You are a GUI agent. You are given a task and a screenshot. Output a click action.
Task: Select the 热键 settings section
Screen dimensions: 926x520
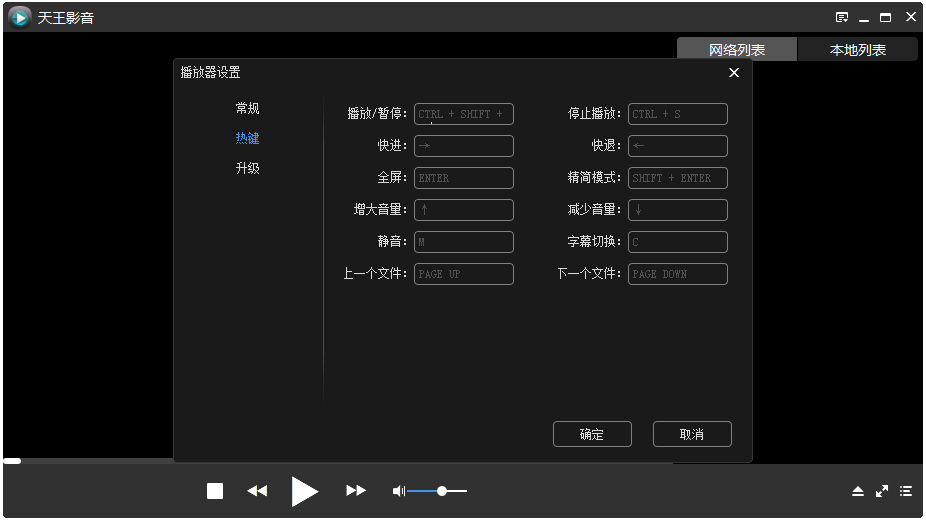[x=247, y=138]
